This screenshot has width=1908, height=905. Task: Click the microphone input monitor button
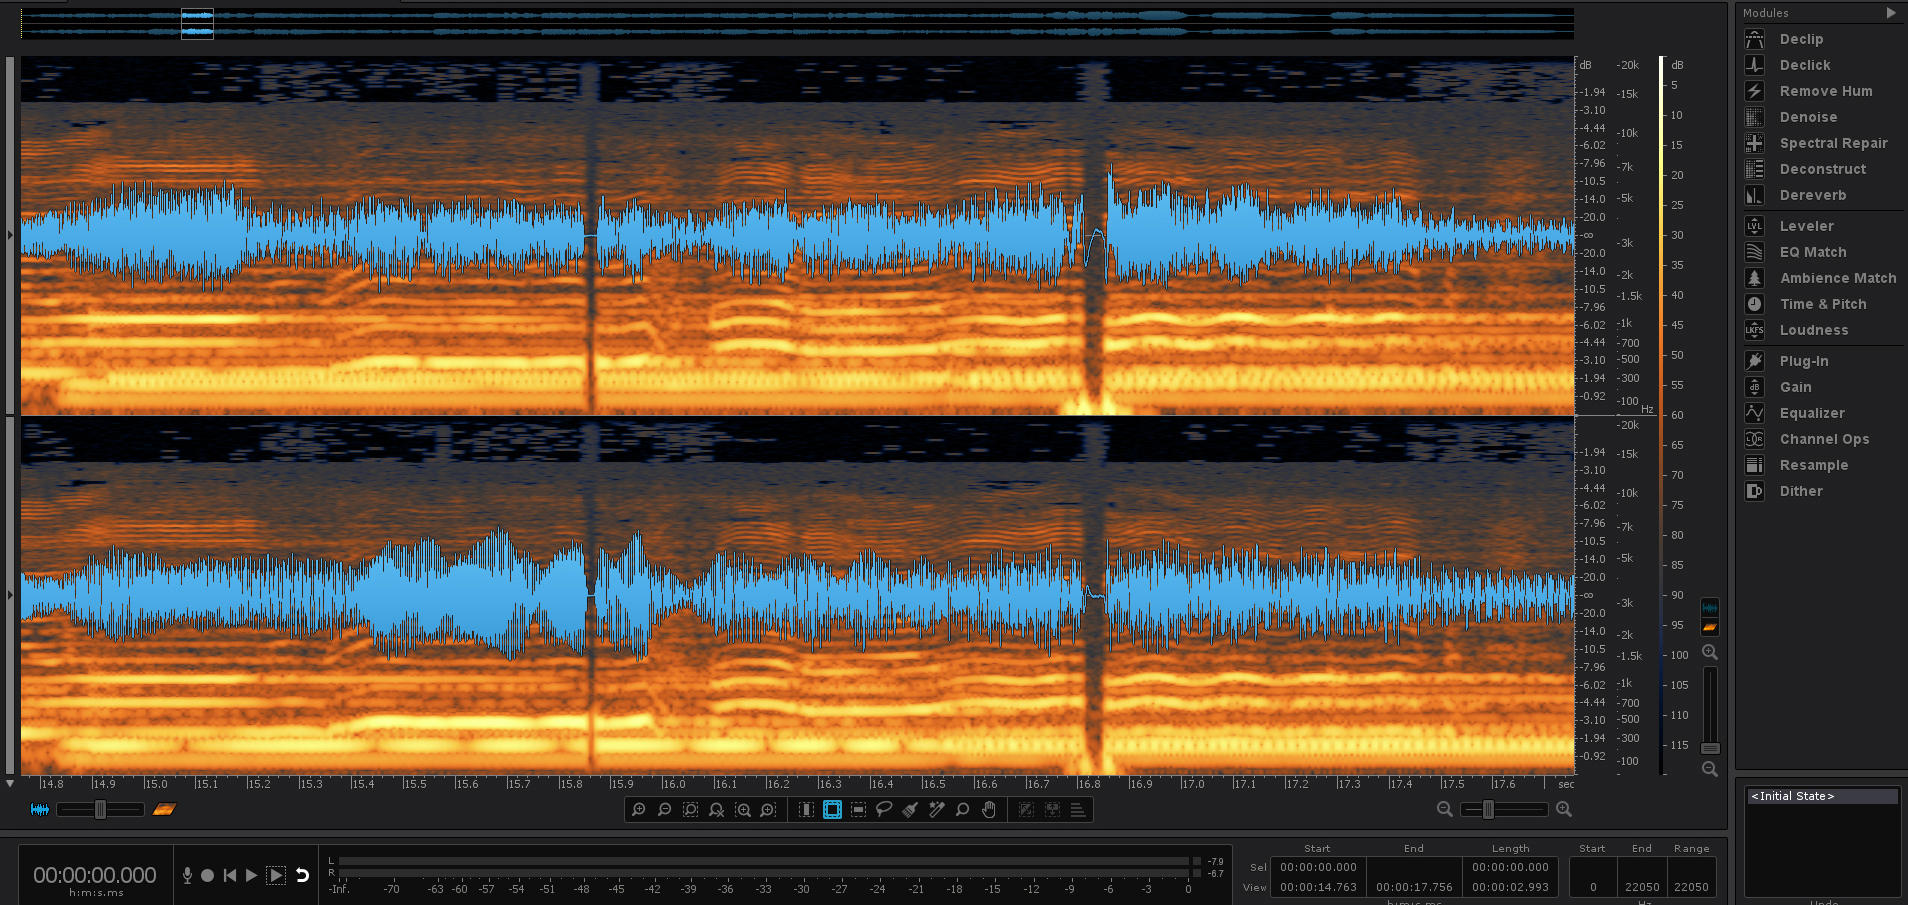click(x=187, y=875)
